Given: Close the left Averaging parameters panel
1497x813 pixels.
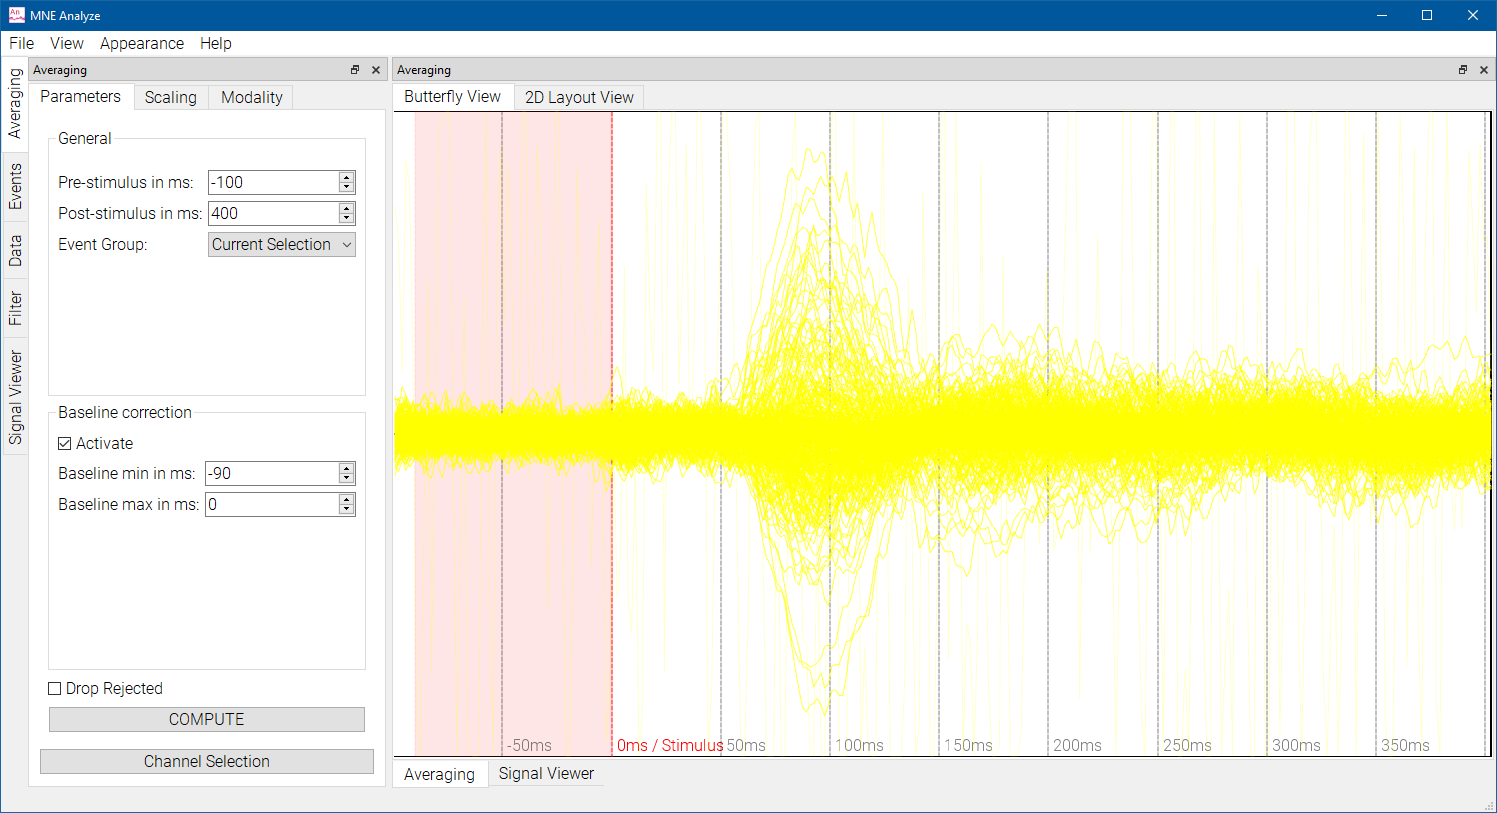Looking at the screenshot, I should (376, 70).
